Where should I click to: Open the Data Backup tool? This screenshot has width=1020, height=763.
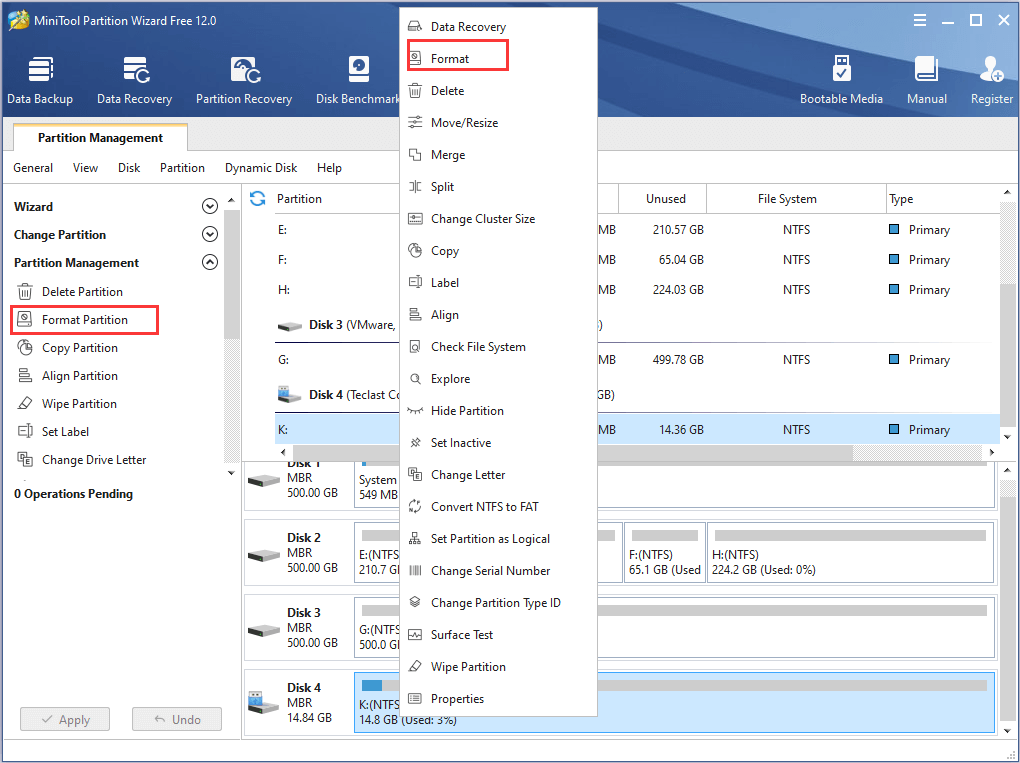coord(40,81)
